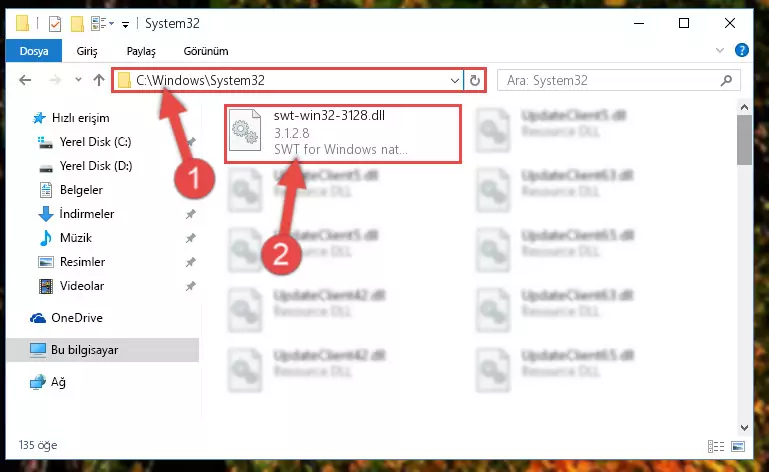This screenshot has width=769, height=472.
Task: Expand the address bar history dropdown
Action: pos(455,80)
